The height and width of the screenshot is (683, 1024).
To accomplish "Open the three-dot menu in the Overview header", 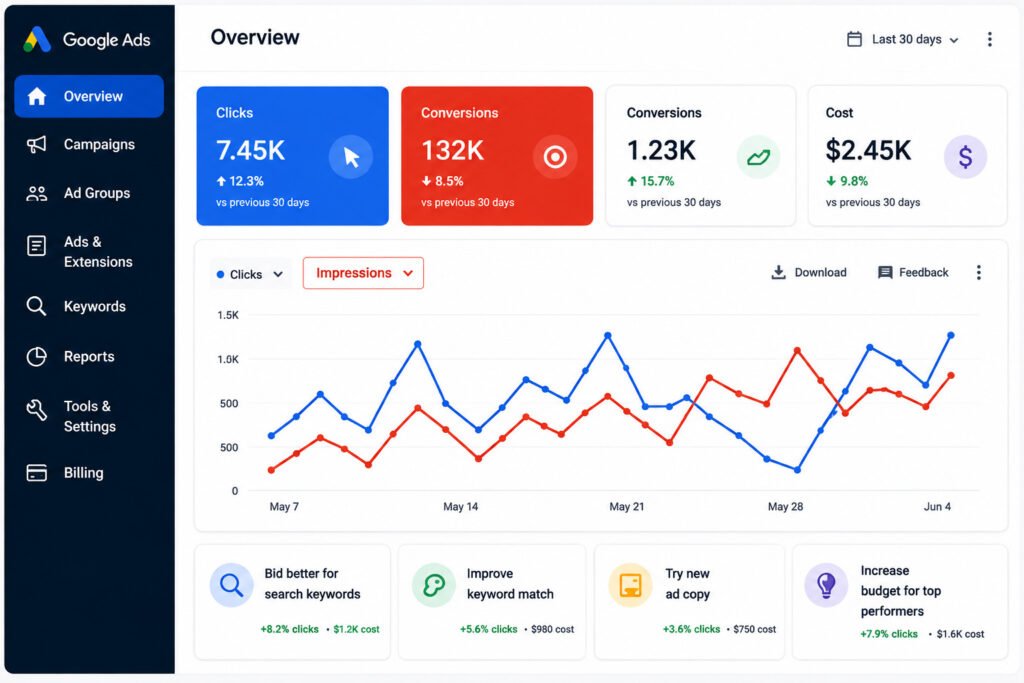I will [x=989, y=39].
